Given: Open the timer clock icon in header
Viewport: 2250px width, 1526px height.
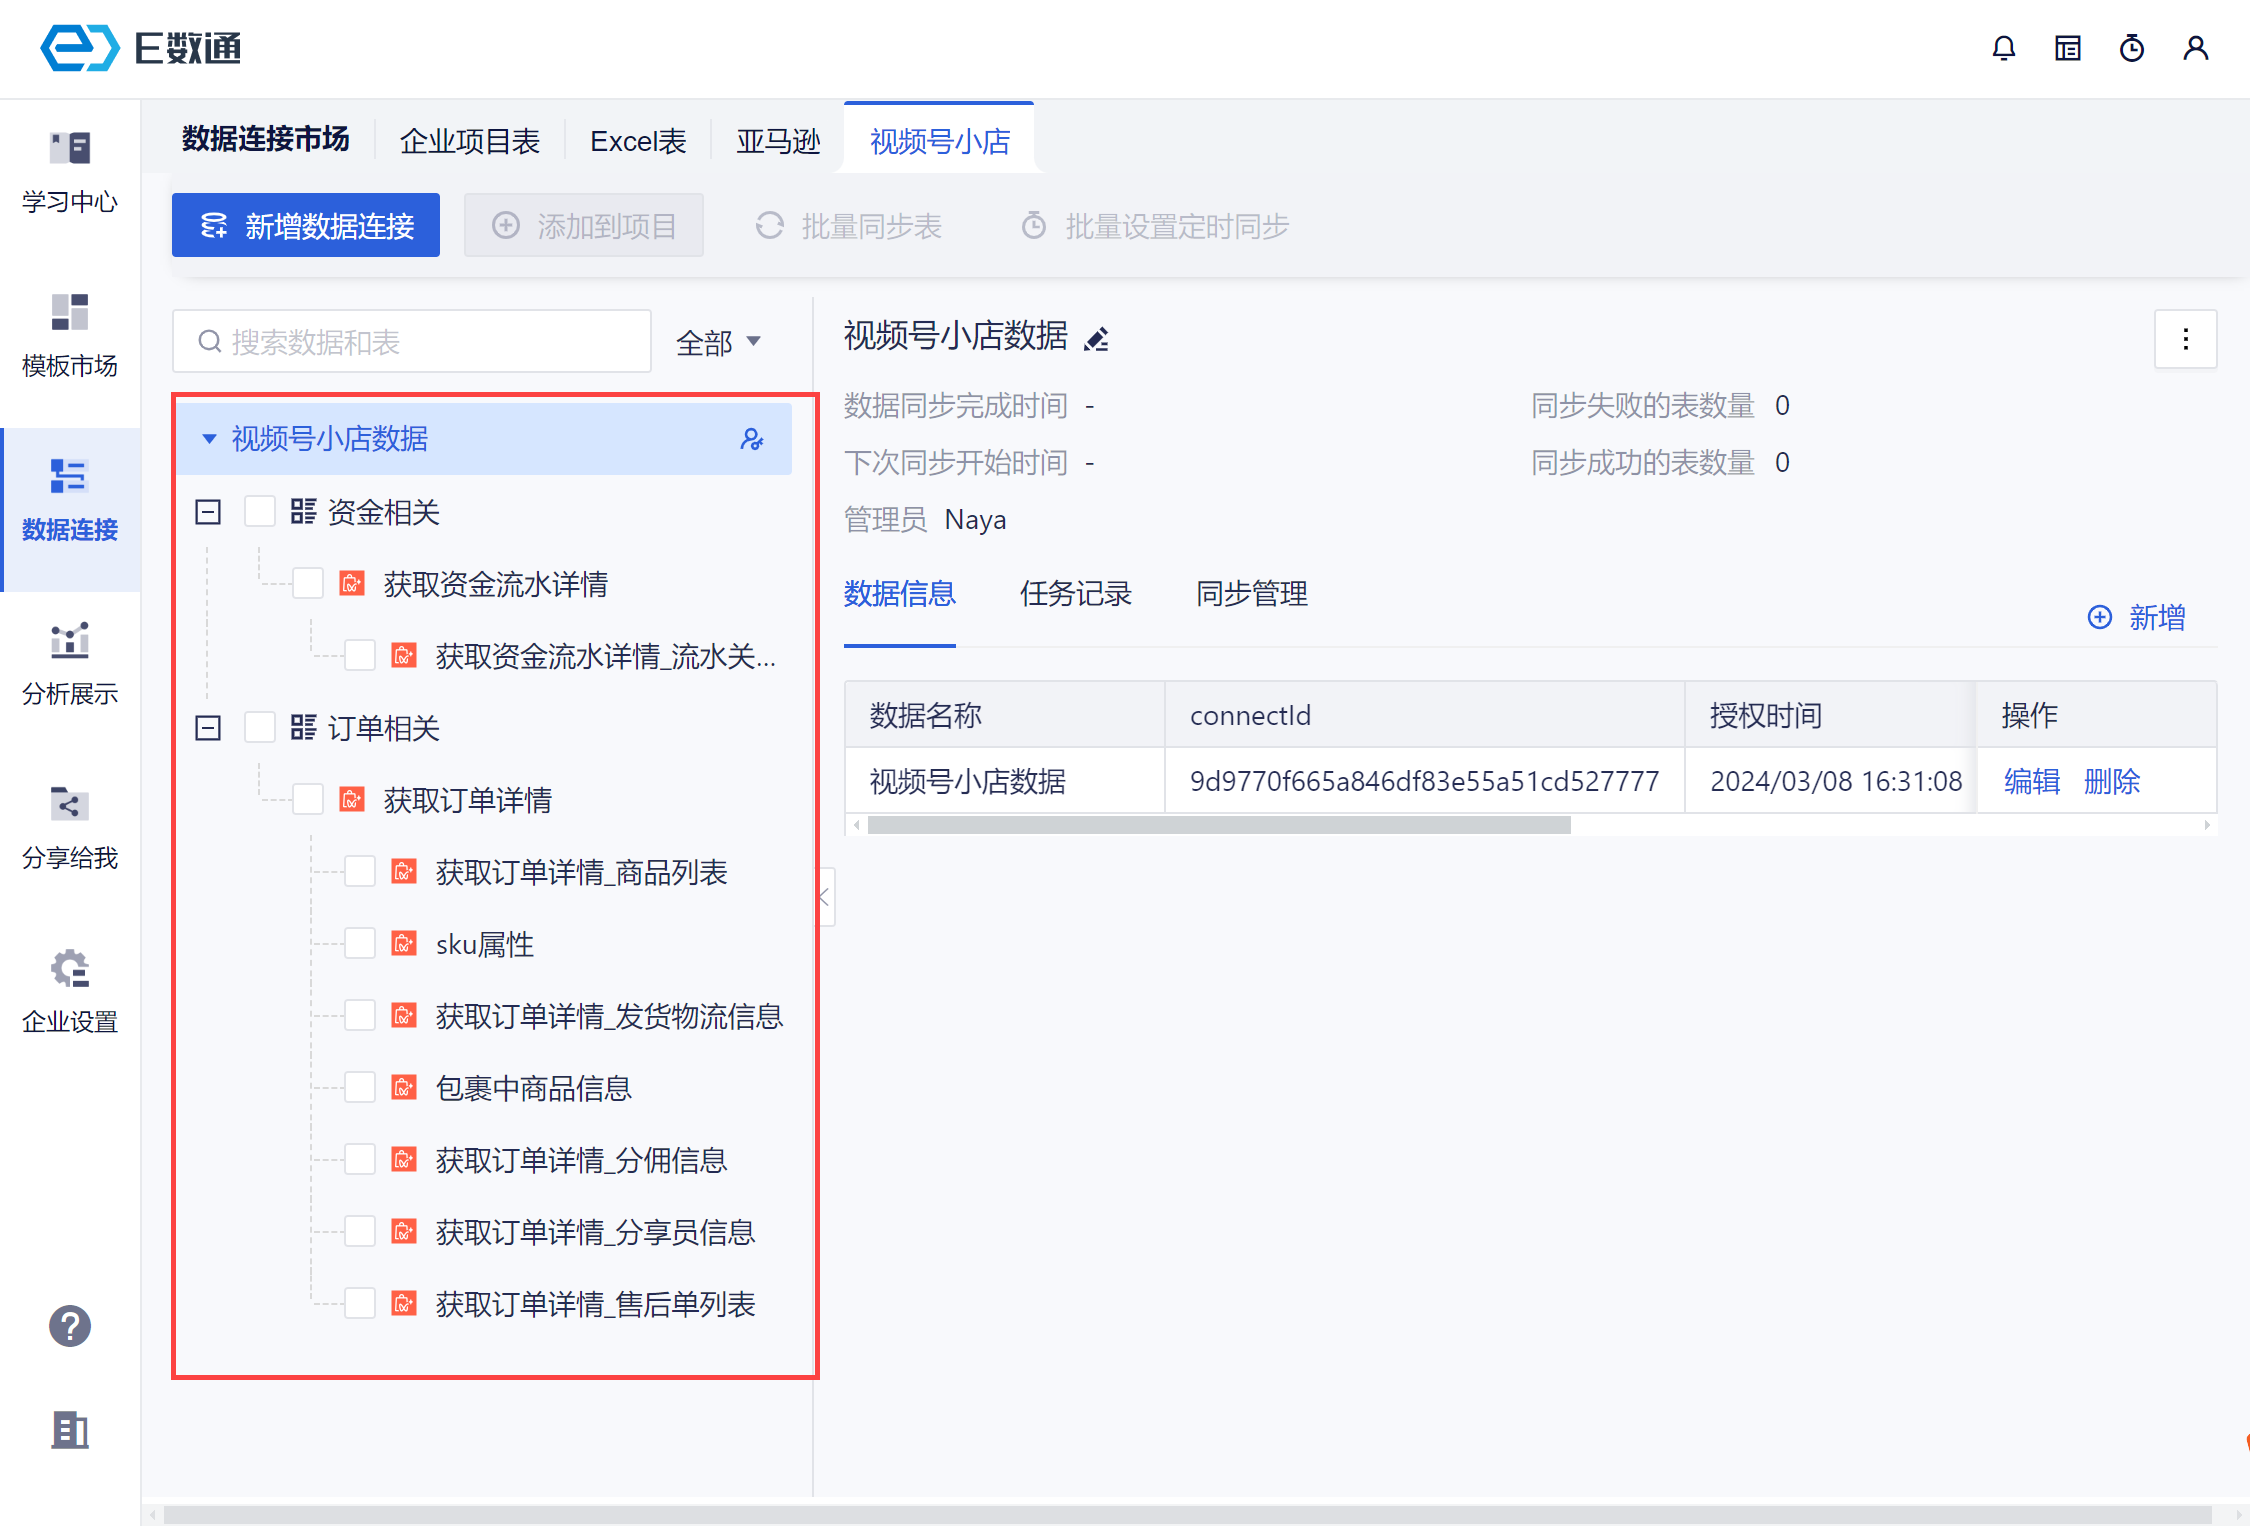Looking at the screenshot, I should [2131, 48].
